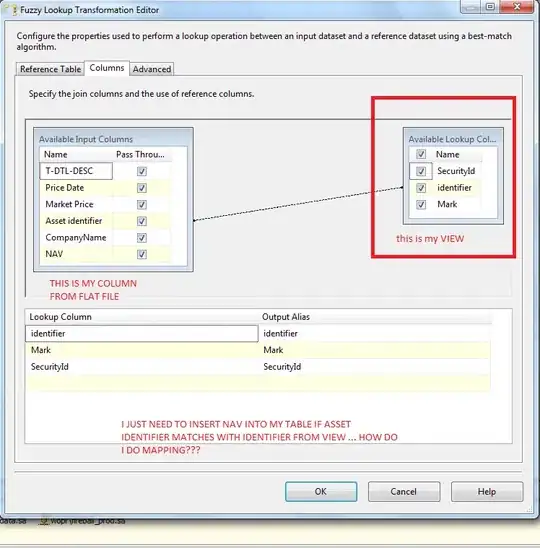Toggle pass-through checkbox for Asset identifier

tap(142, 221)
